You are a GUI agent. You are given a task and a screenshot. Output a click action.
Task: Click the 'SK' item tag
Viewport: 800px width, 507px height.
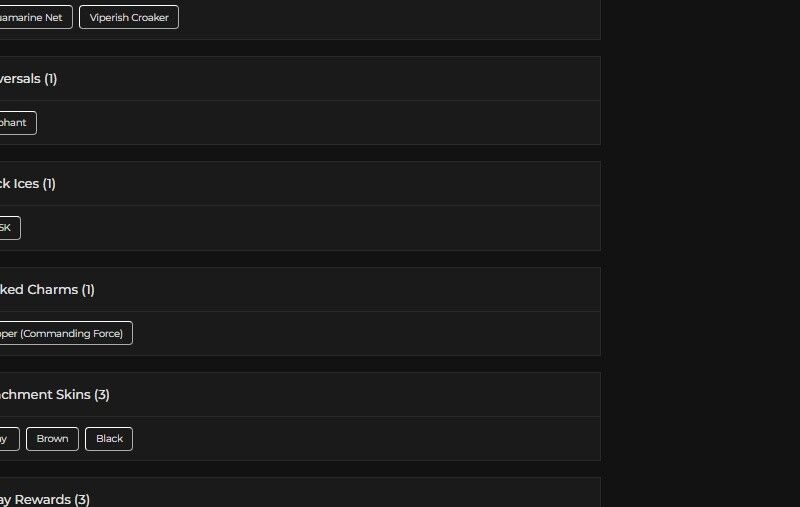coord(8,228)
